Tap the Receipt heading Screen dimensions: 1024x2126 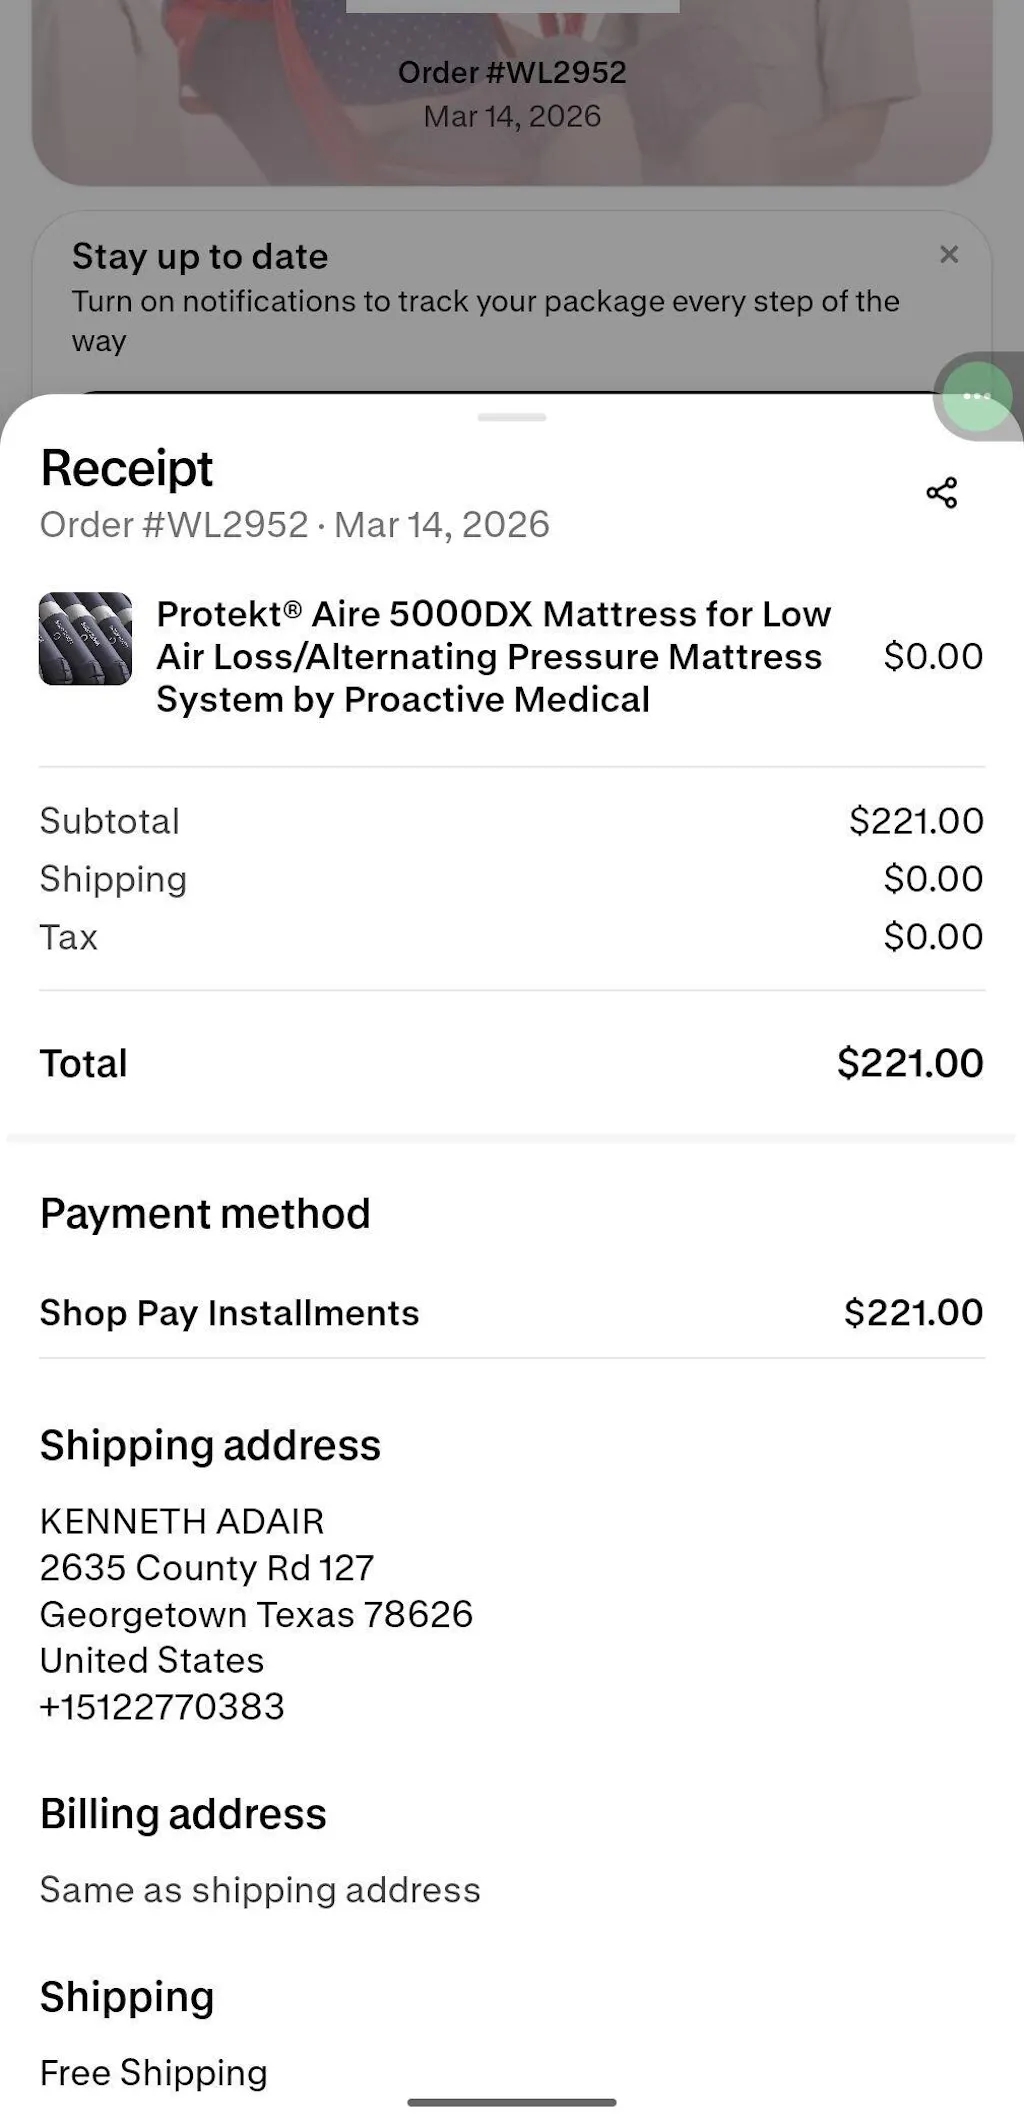click(x=127, y=468)
